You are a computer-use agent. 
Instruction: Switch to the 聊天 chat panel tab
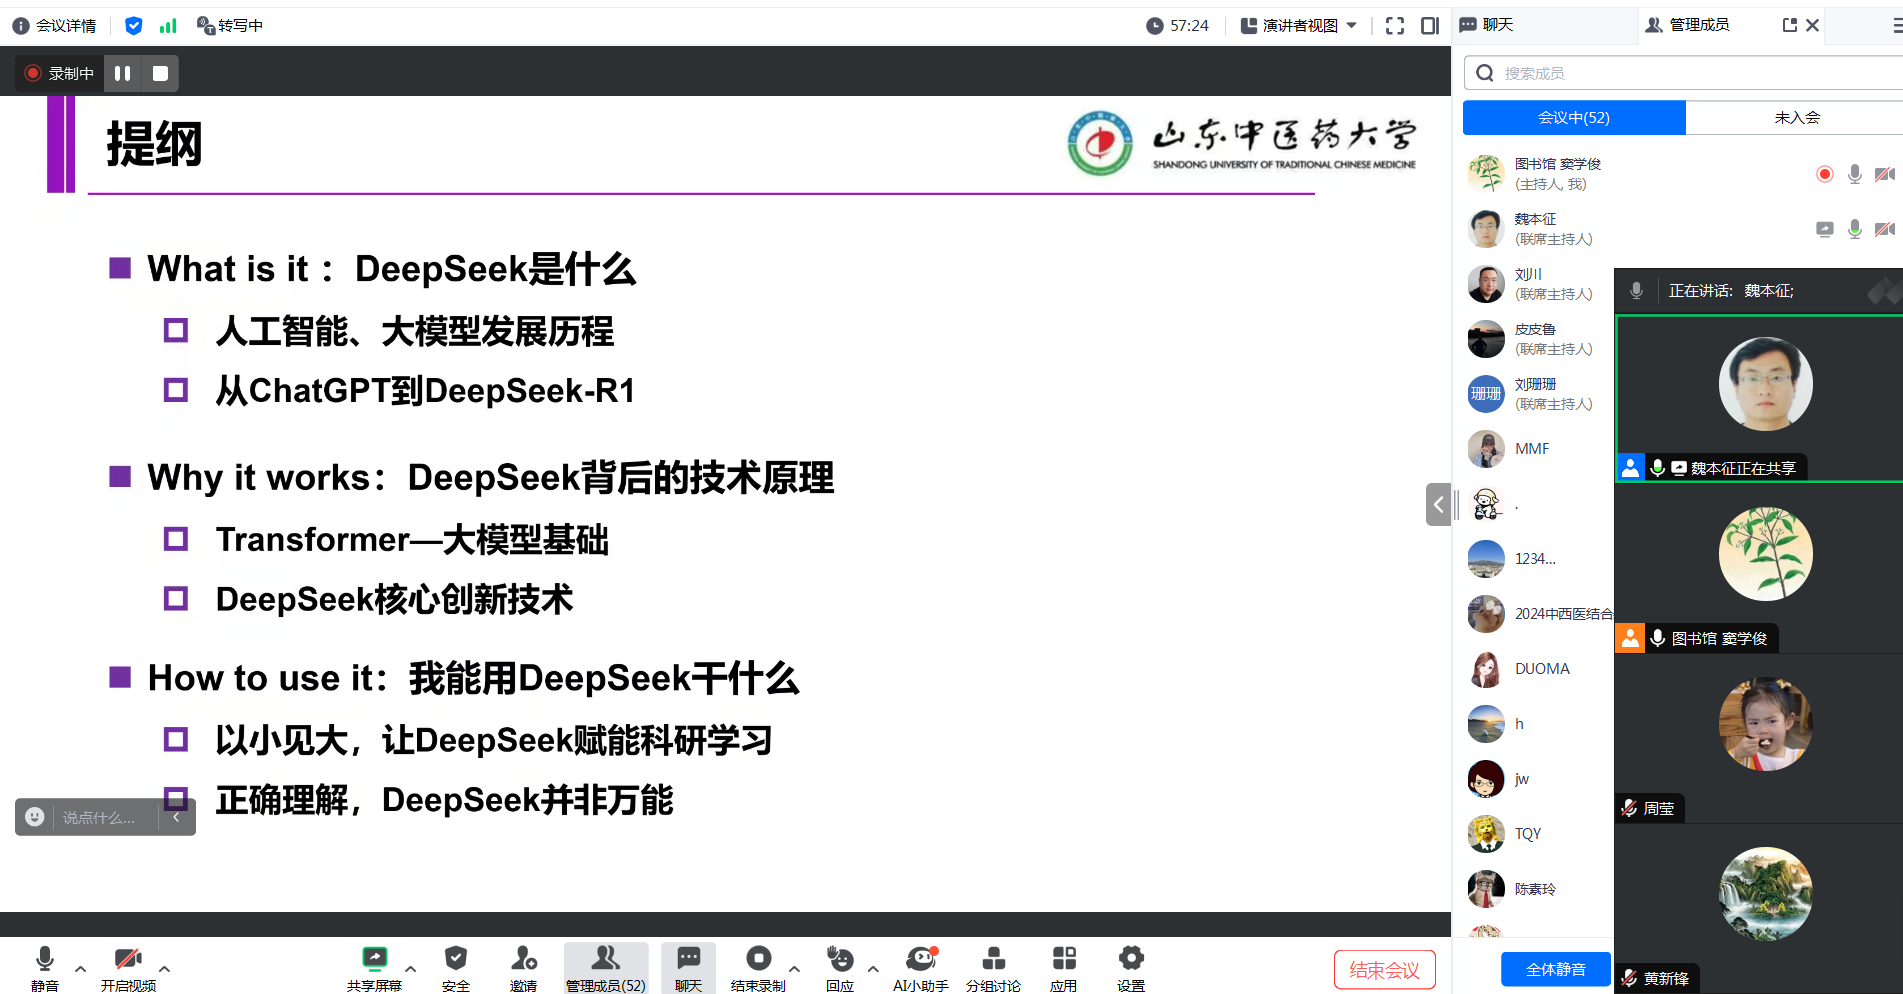(x=1488, y=25)
